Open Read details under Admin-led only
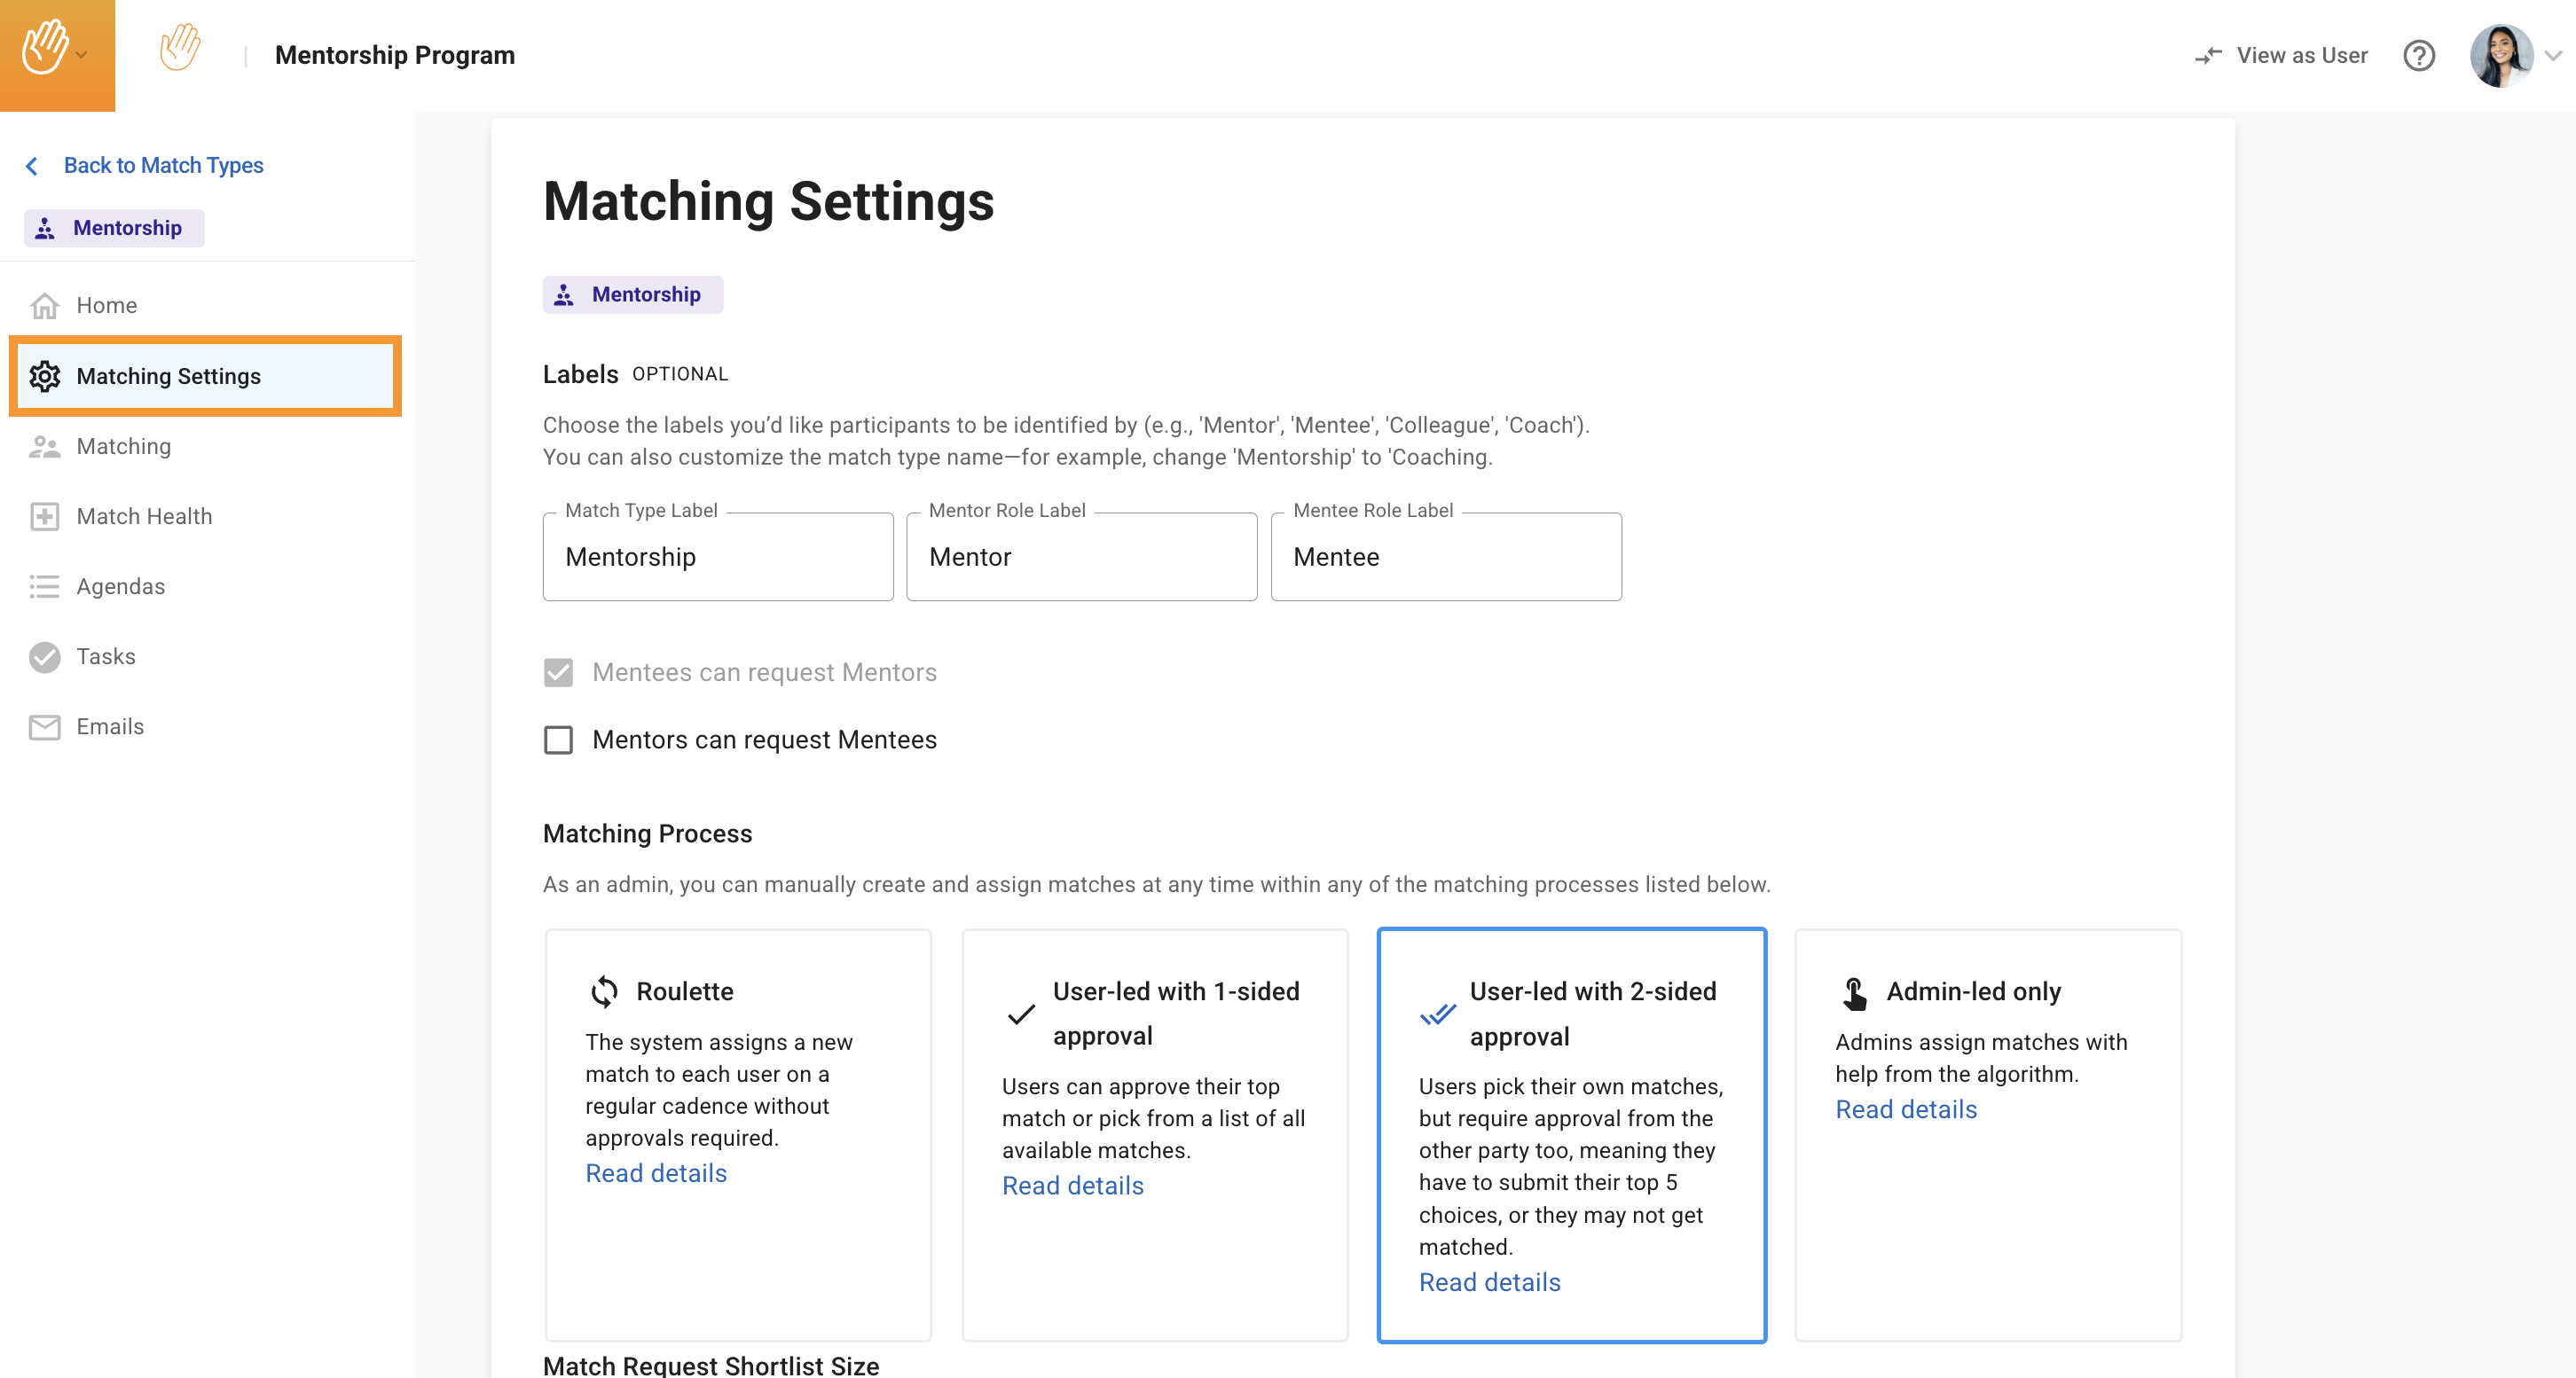 pos(1905,1109)
